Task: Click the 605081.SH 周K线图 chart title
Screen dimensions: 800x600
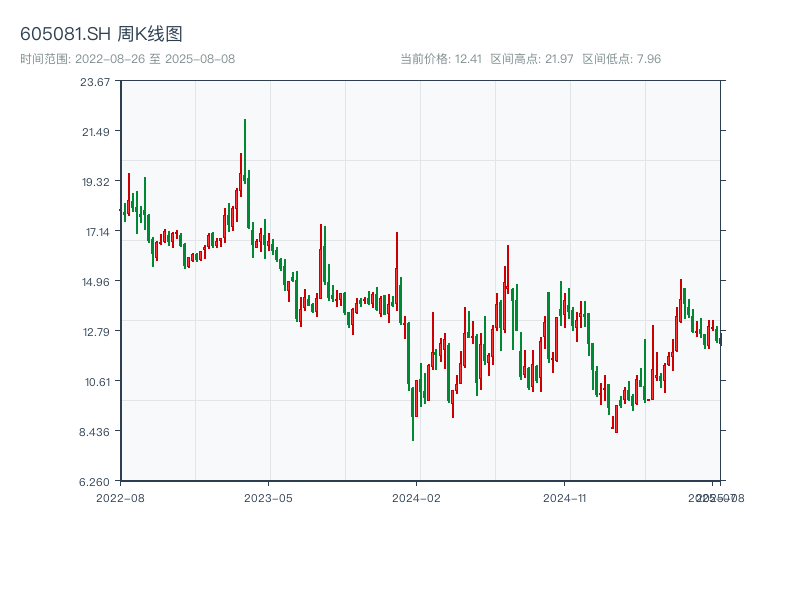Action: [101, 35]
